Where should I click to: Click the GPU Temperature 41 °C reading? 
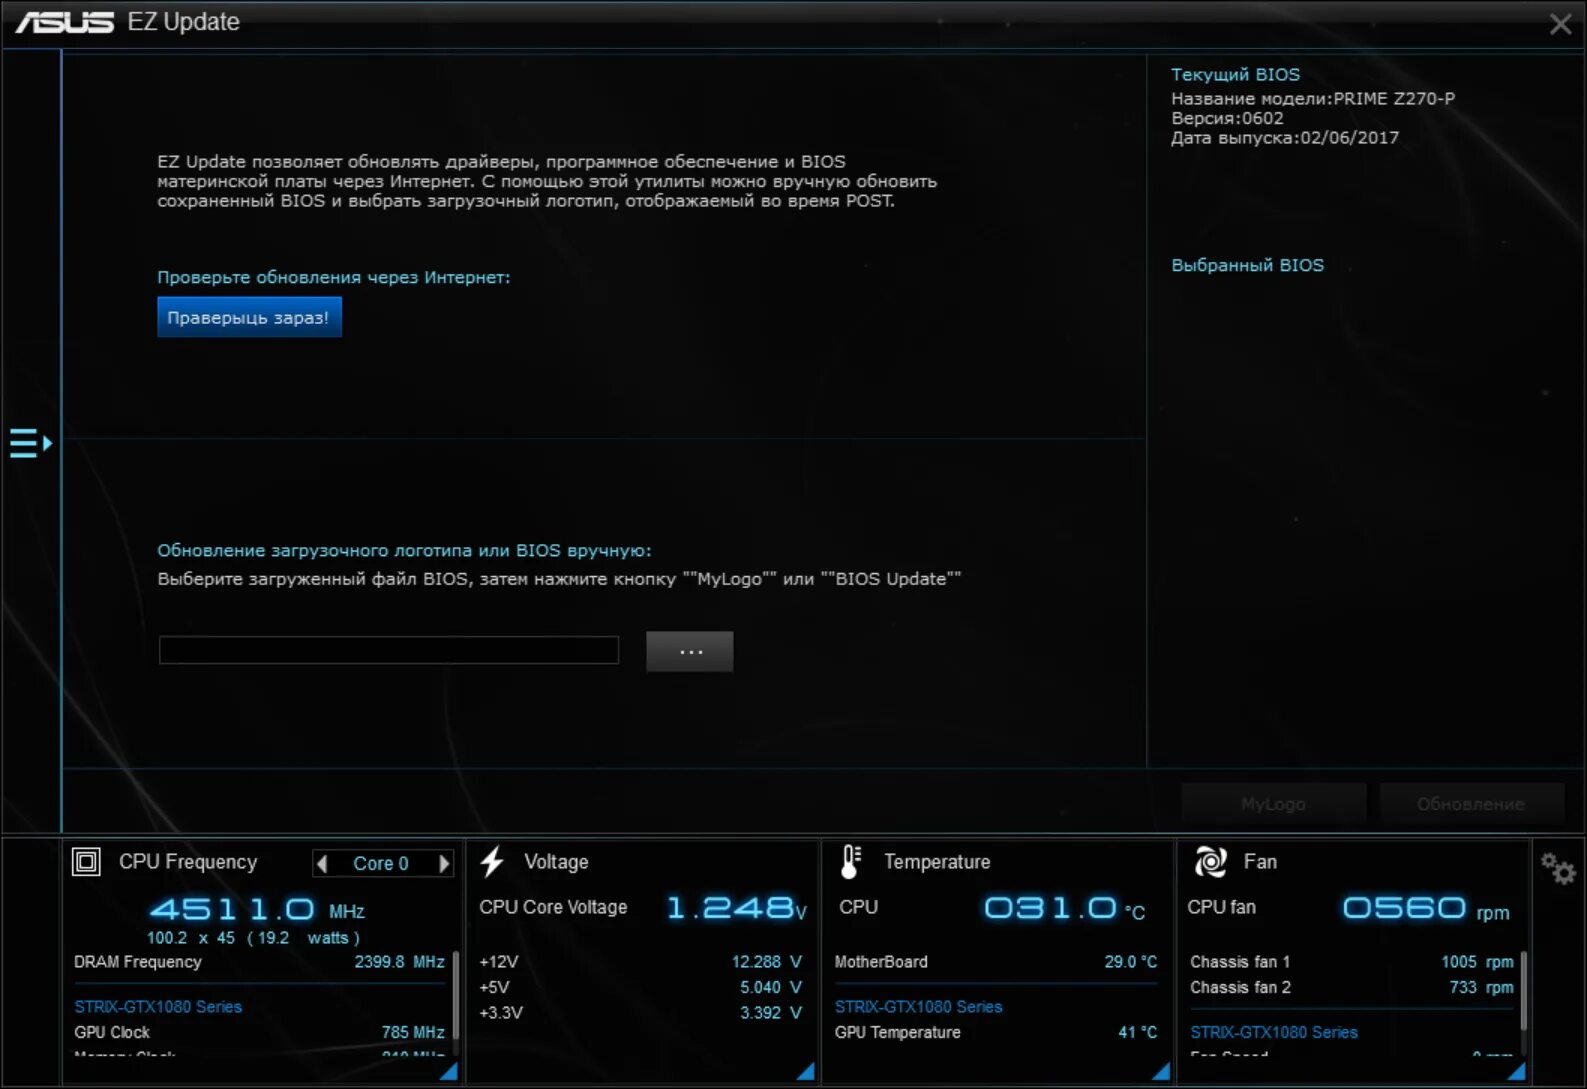pos(1138,1032)
